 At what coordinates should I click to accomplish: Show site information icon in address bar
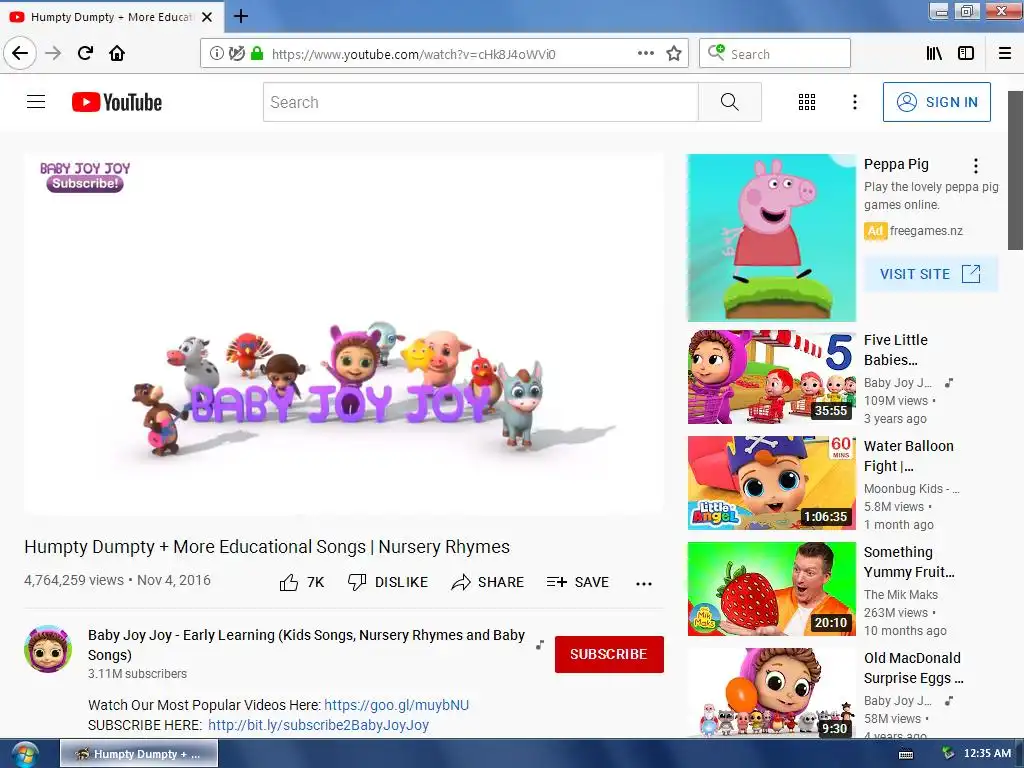coord(217,54)
